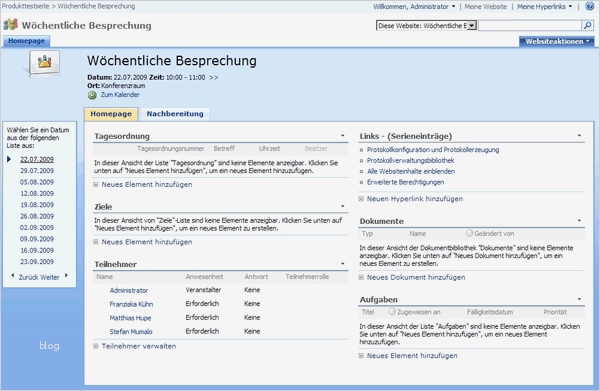Select the yellow Homepage page tab
Screen dimensions: 600x391
point(111,114)
